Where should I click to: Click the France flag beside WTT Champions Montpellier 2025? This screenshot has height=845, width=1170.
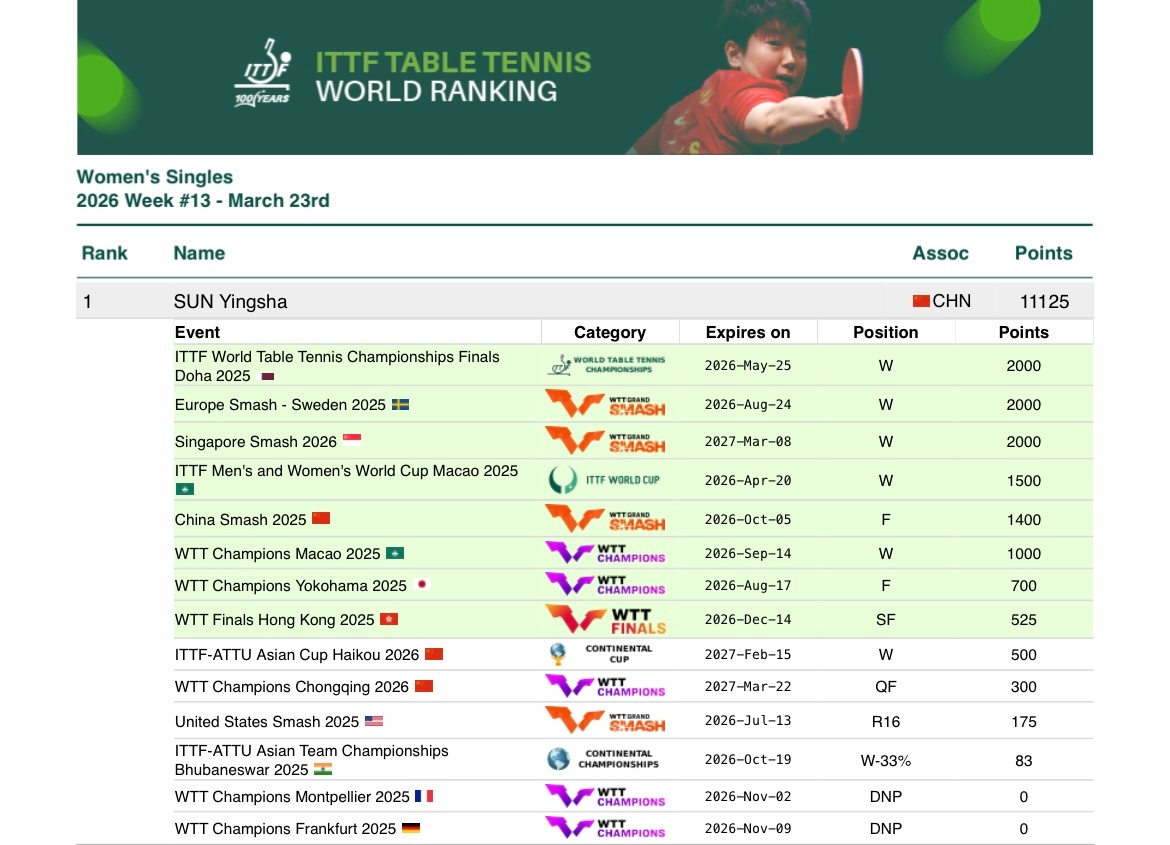tap(424, 796)
